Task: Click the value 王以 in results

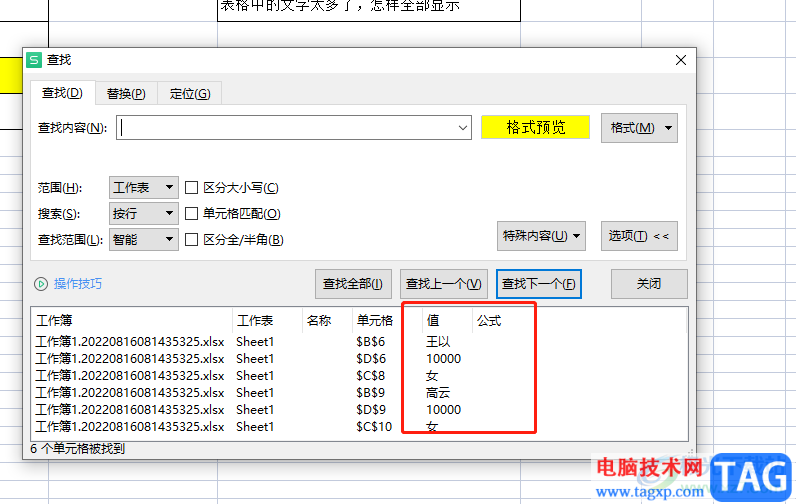Action: tap(438, 342)
